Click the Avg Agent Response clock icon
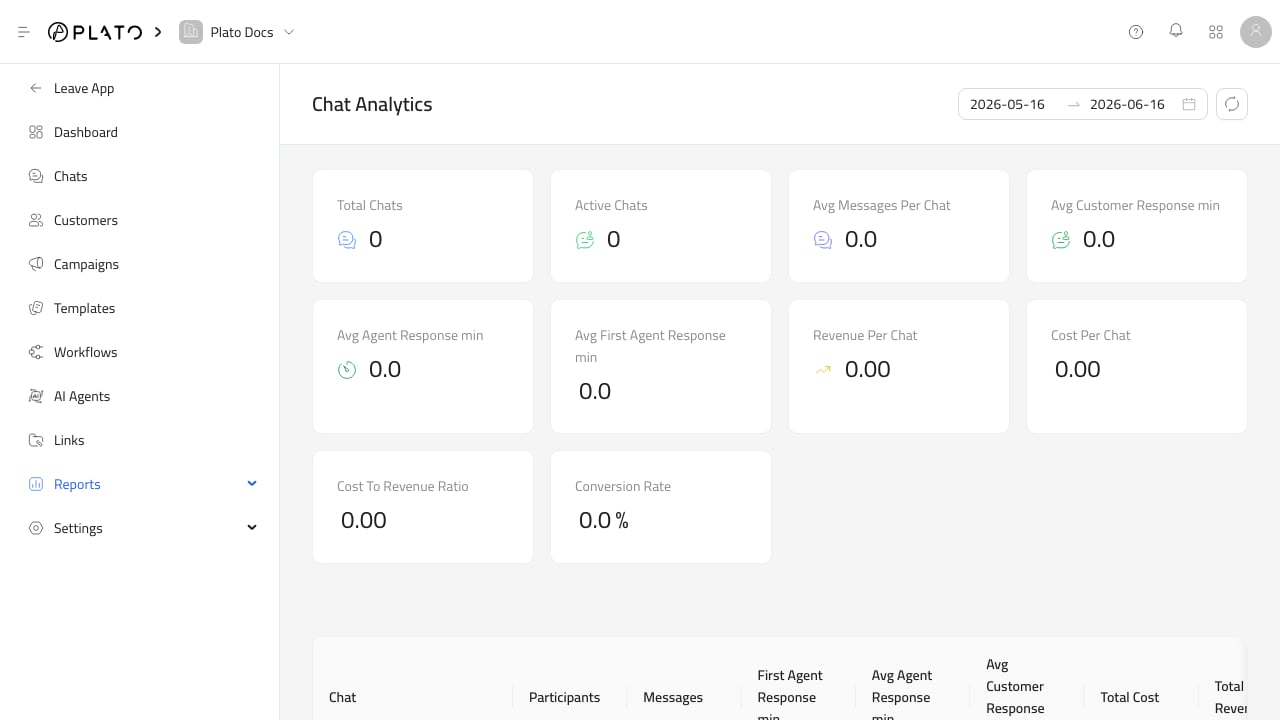The height and width of the screenshot is (720, 1280). [347, 370]
